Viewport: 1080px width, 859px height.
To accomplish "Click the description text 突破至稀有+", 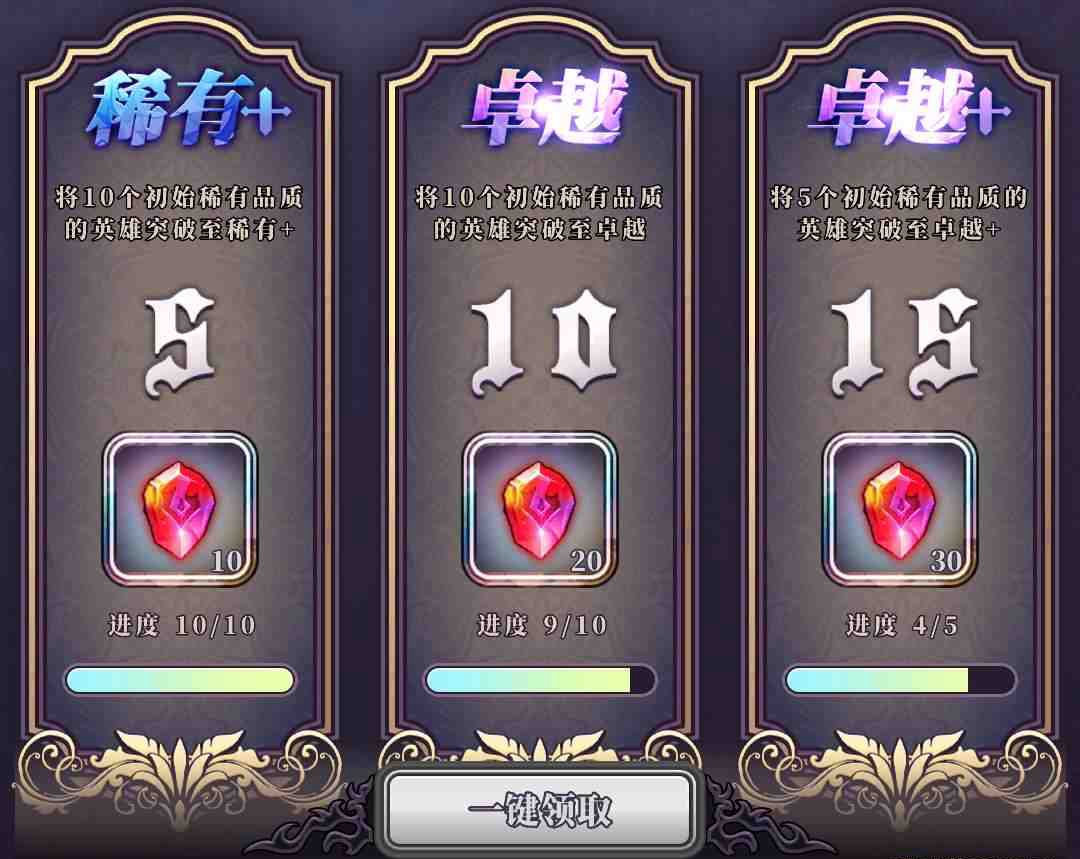I will click(219, 229).
